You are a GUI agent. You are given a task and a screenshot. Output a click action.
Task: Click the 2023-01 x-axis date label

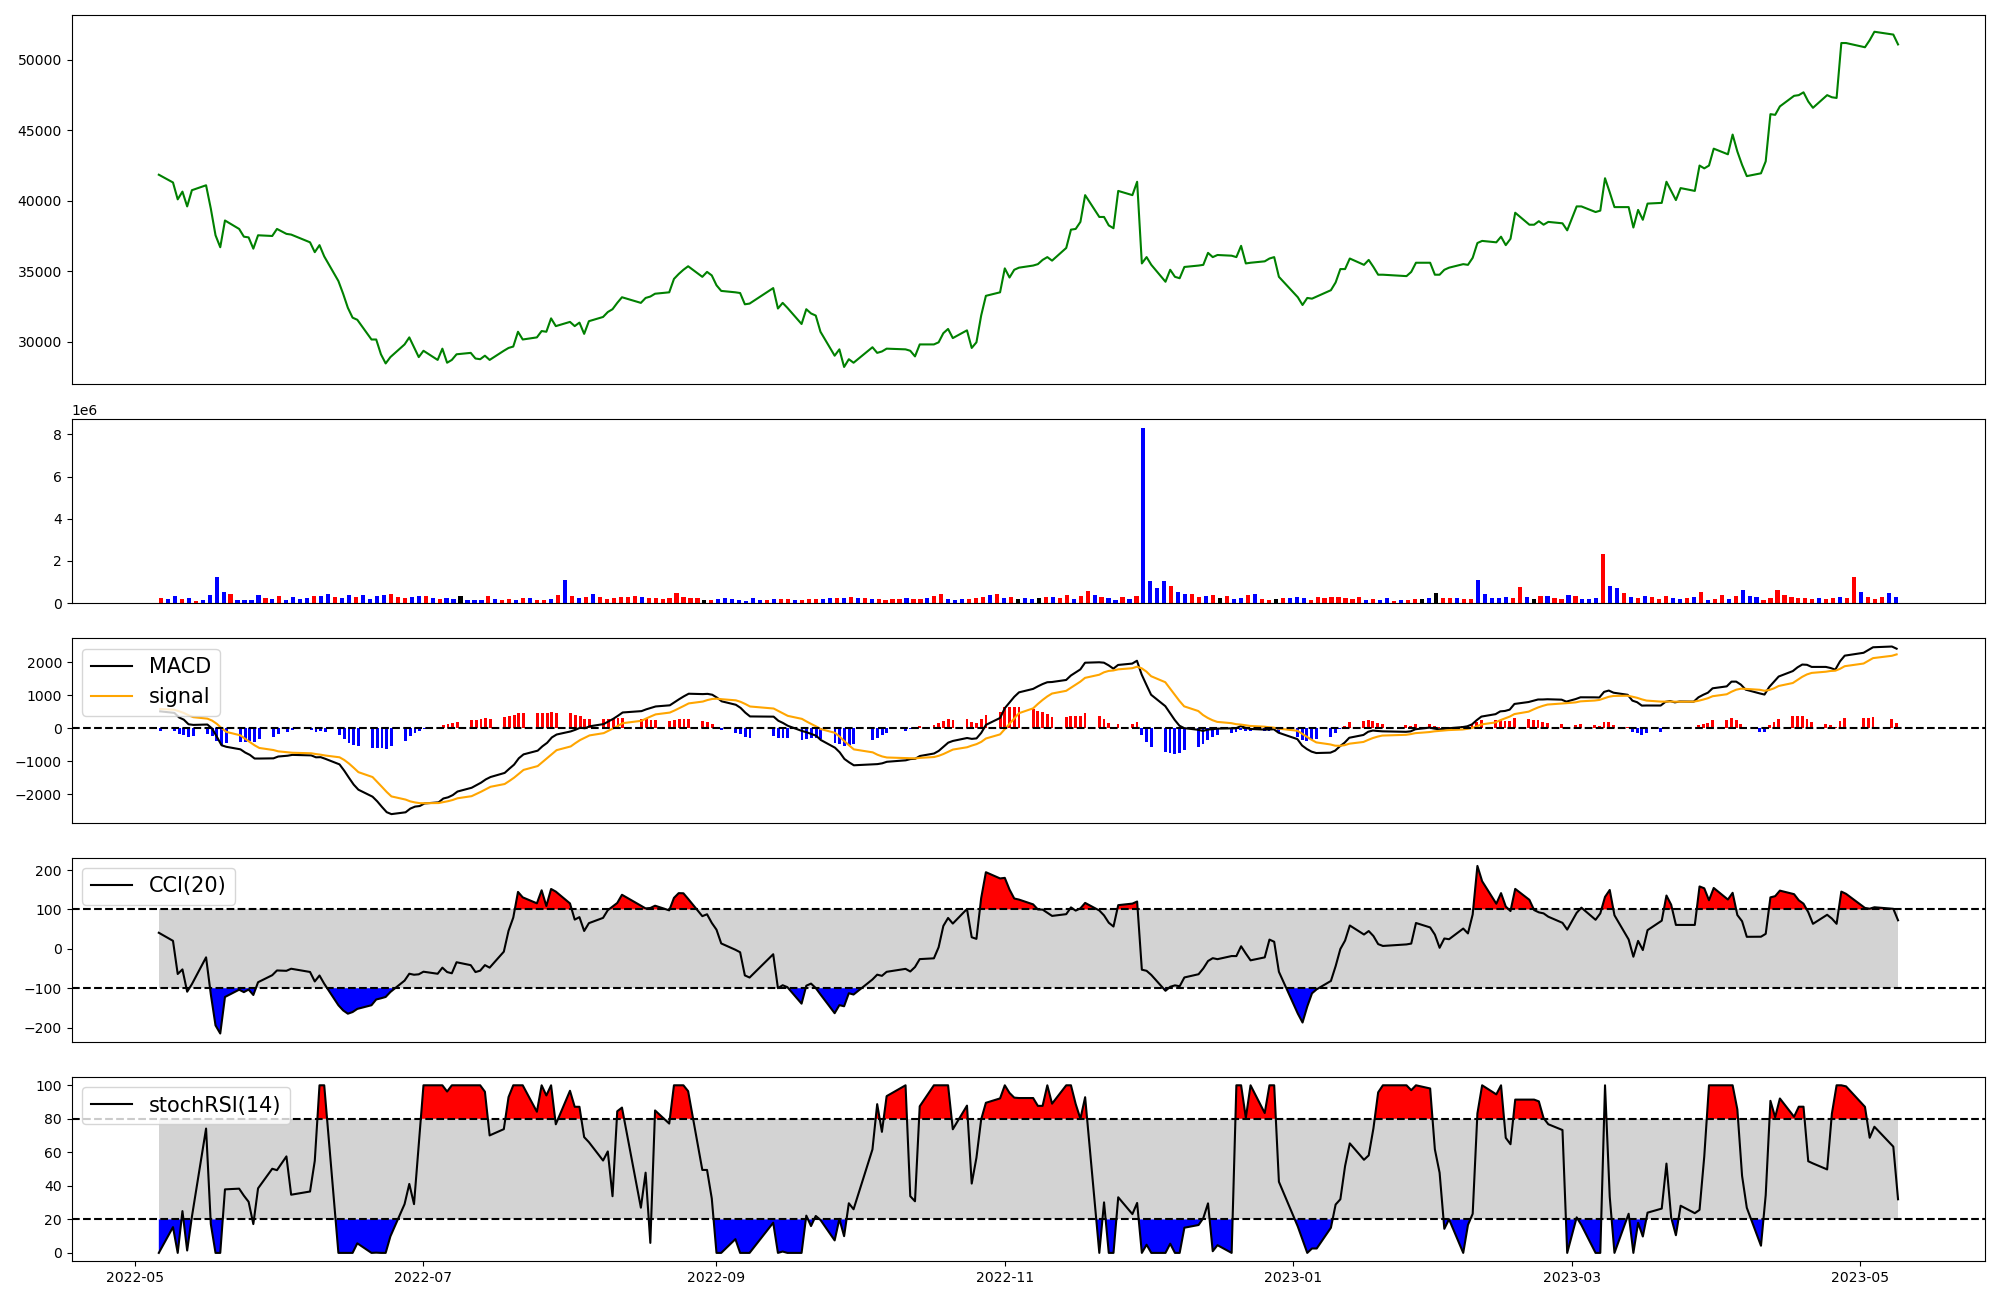pyautogui.click(x=1293, y=1277)
